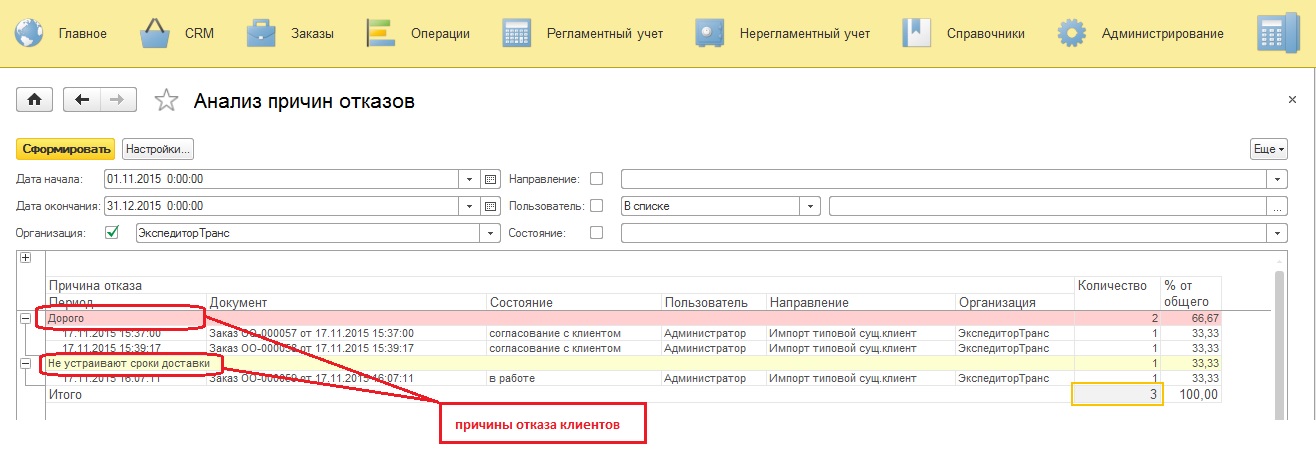Open the Направление value dropdown arrow
The height and width of the screenshot is (452, 1316).
(x=1278, y=180)
